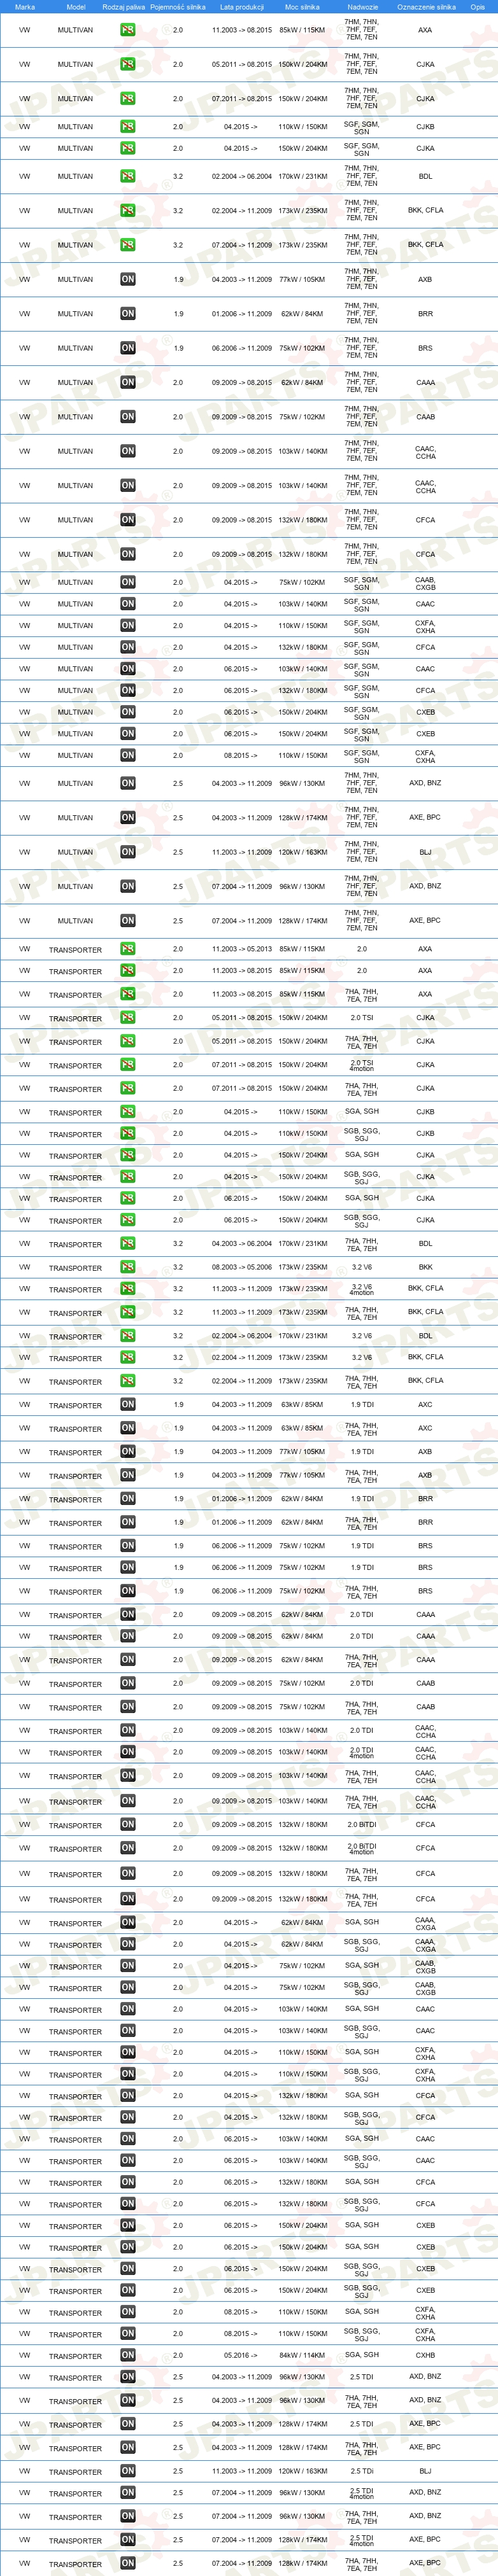Click dates 01.2006 -> 11.2009 in Multivan row
Screen dimensions: 498x2576
point(242,314)
